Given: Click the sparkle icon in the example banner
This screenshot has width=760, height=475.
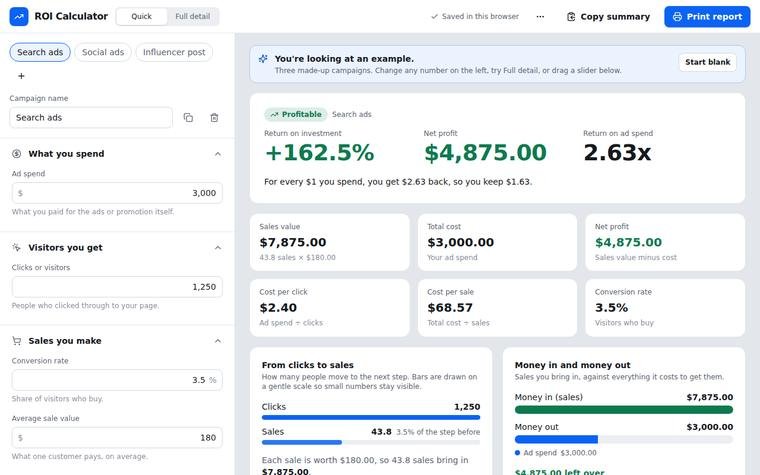Looking at the screenshot, I should [263, 59].
